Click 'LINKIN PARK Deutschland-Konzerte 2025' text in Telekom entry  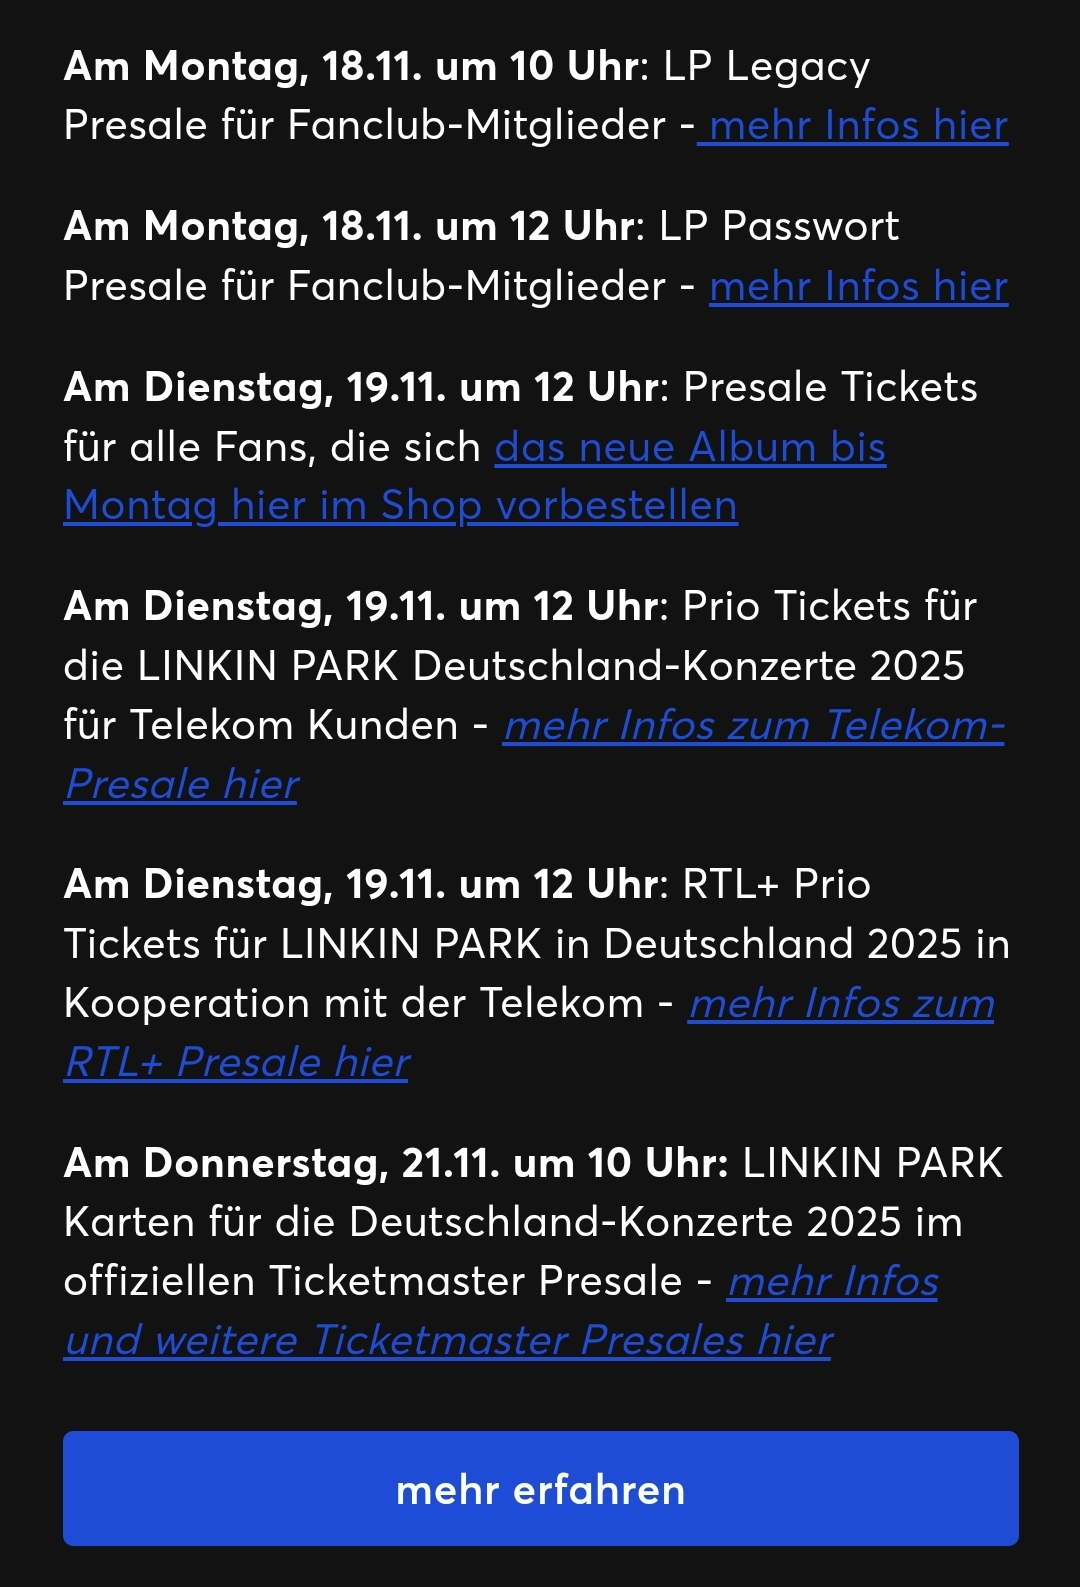coord(552,666)
